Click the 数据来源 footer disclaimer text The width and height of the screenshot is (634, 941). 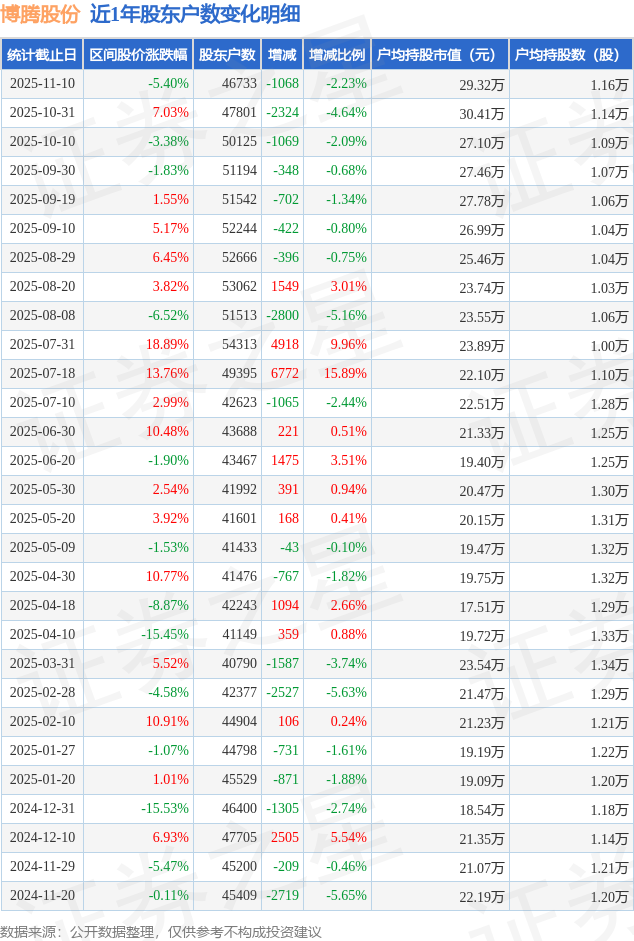coord(161,931)
